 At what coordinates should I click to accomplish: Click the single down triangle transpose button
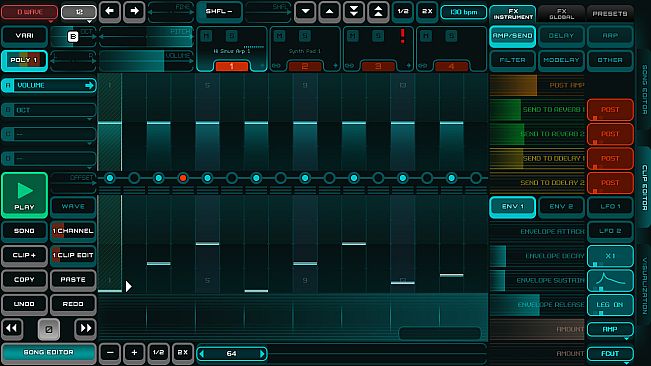[305, 12]
